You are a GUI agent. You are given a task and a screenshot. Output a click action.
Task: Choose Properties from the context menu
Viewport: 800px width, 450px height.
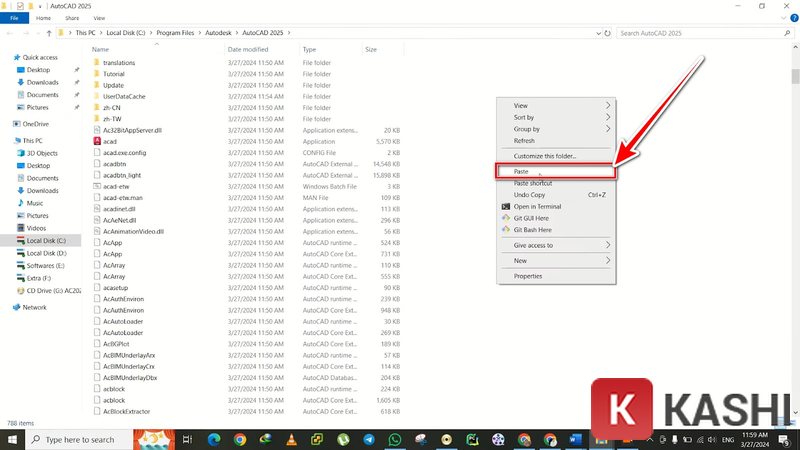tap(528, 276)
